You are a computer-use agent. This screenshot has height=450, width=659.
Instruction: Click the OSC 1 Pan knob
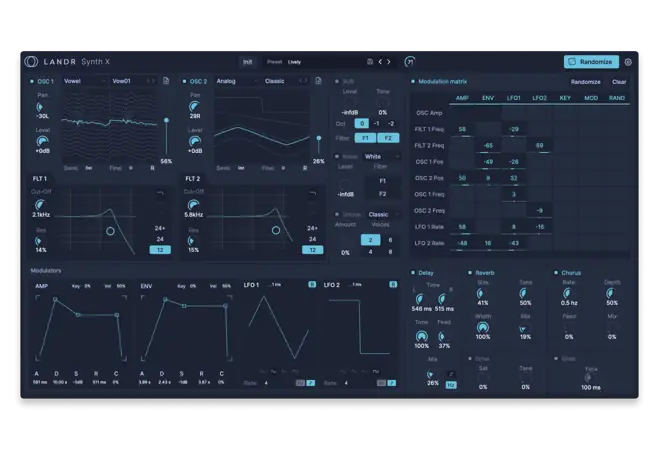click(43, 105)
